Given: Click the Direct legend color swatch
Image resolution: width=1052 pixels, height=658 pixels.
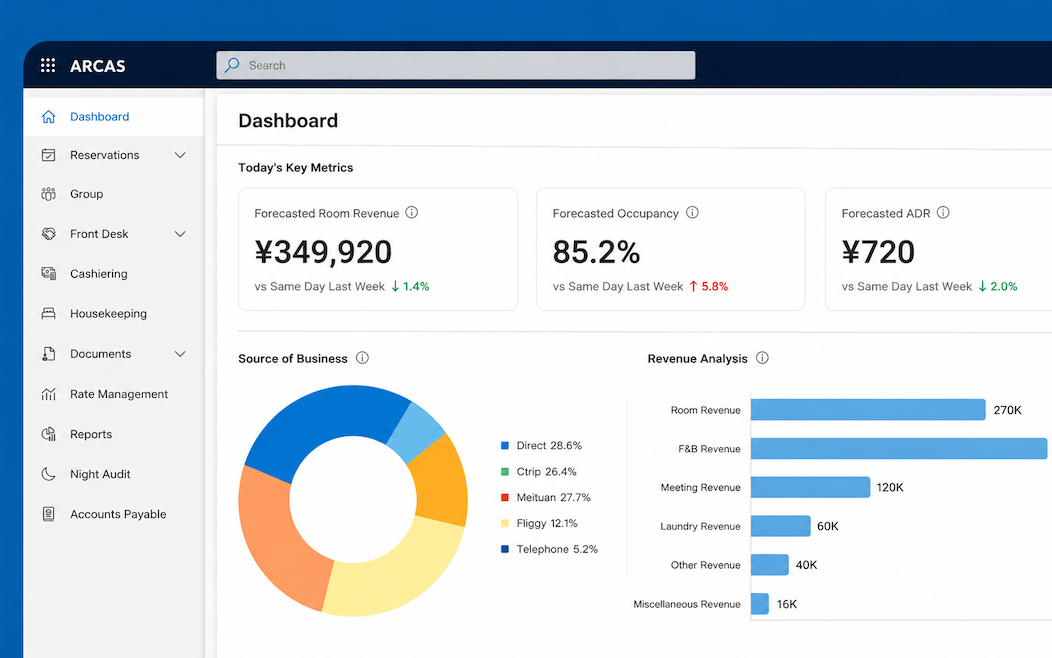Looking at the screenshot, I should tap(505, 445).
